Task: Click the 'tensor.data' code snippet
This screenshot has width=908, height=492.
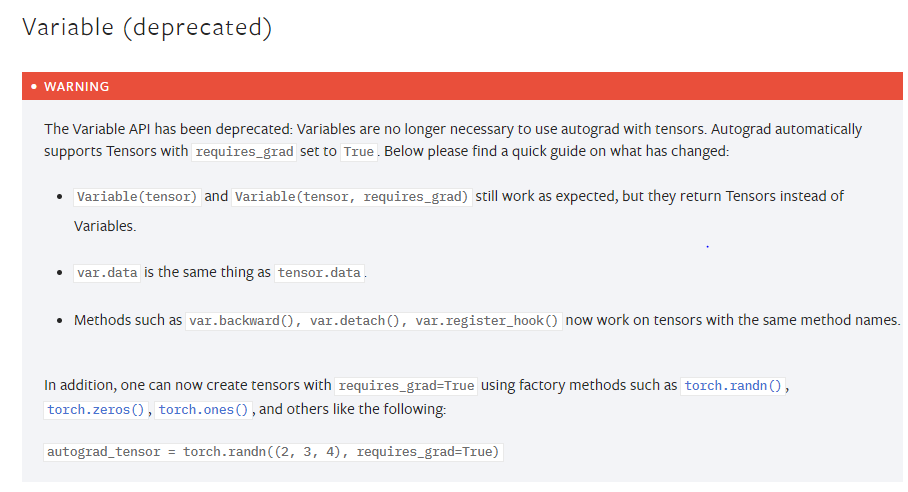Action: click(x=321, y=273)
